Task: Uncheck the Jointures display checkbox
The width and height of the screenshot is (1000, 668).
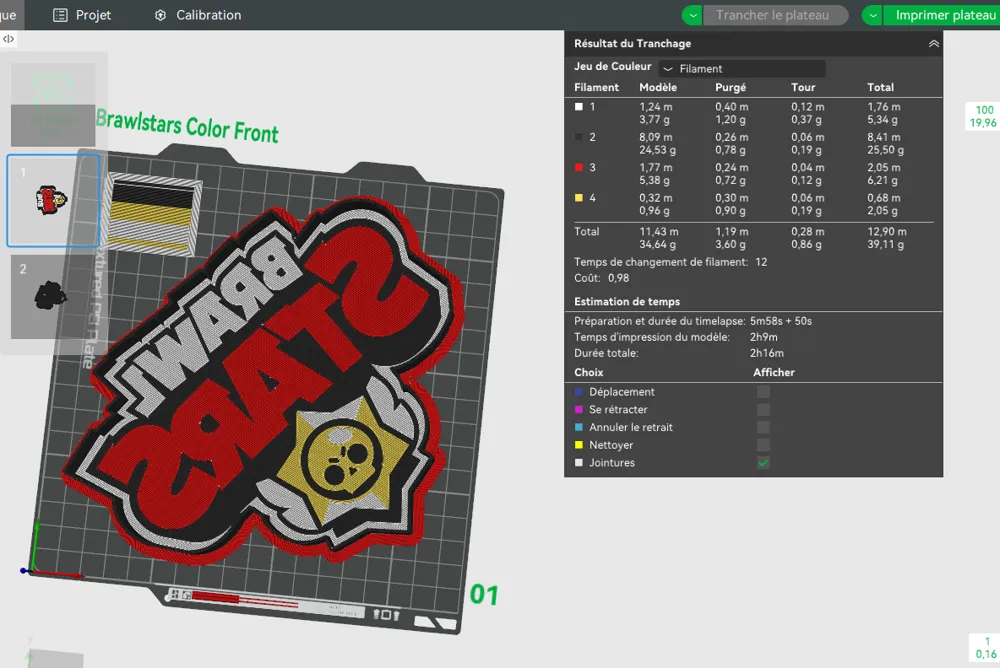Action: pos(763,463)
